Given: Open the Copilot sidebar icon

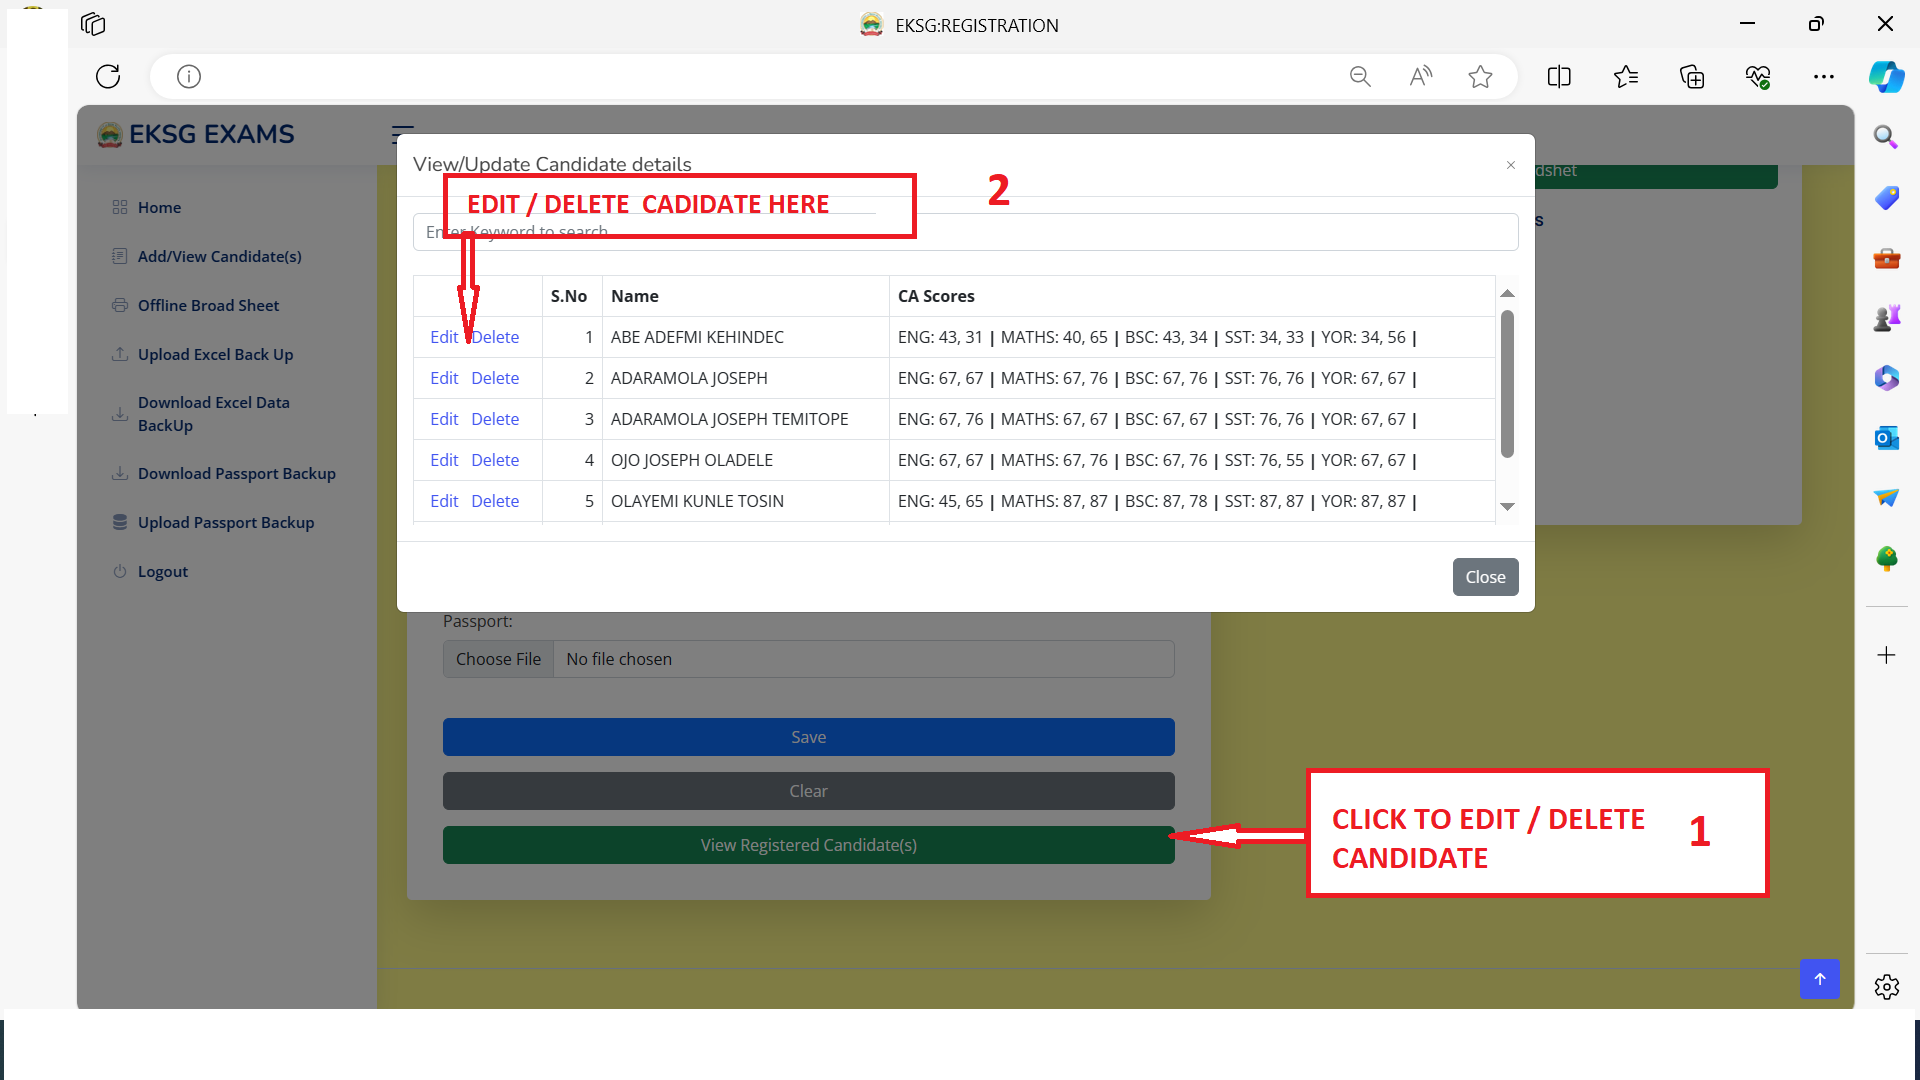Looking at the screenshot, I should [1886, 76].
